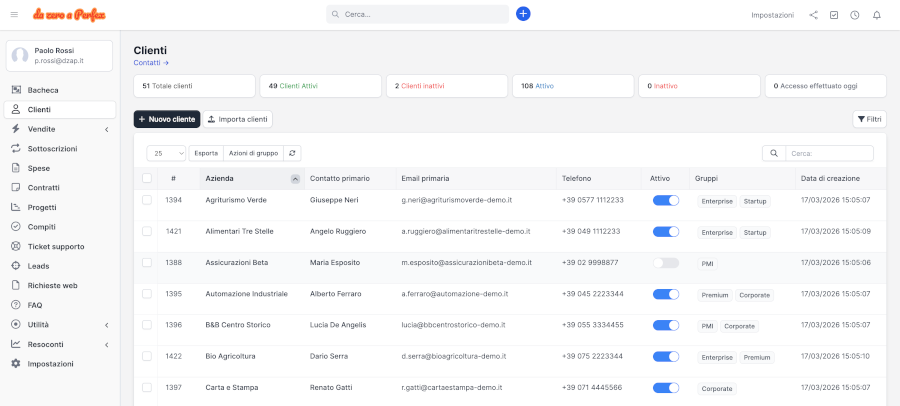This screenshot has height=406, width=900.
Task: Click phone number +39 075 2223344
Action: (592, 356)
